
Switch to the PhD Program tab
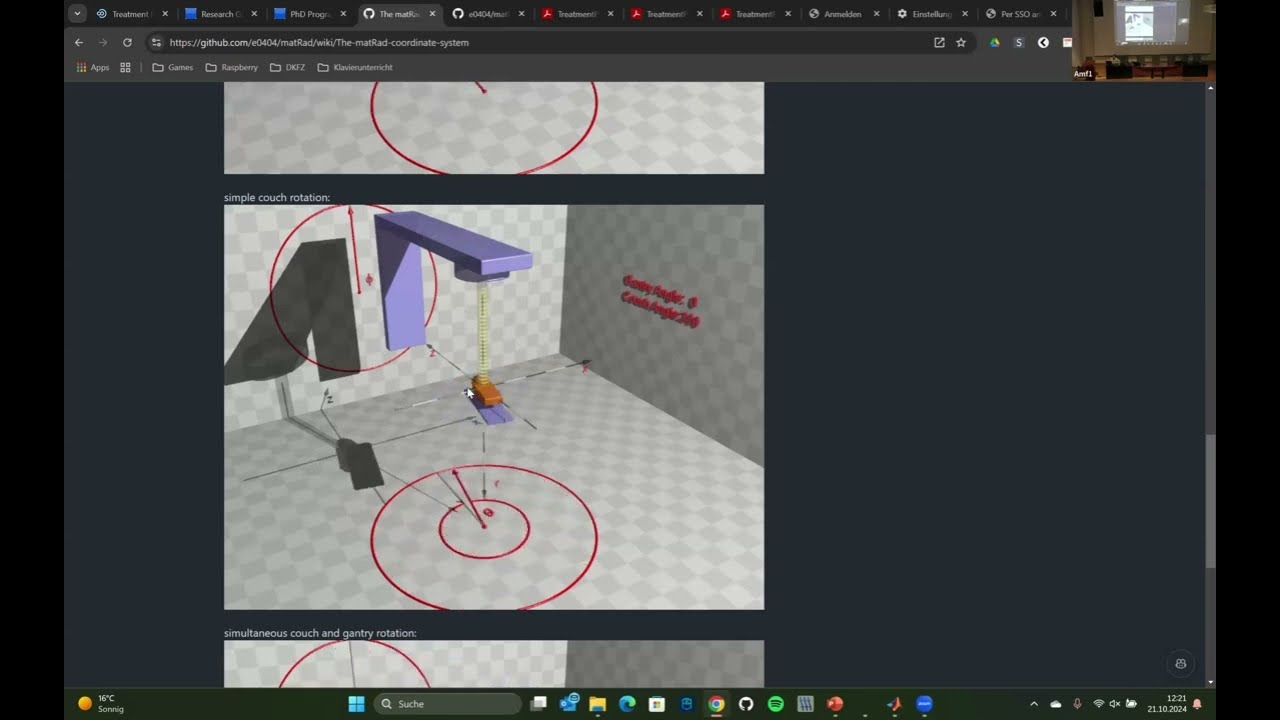pyautogui.click(x=301, y=14)
